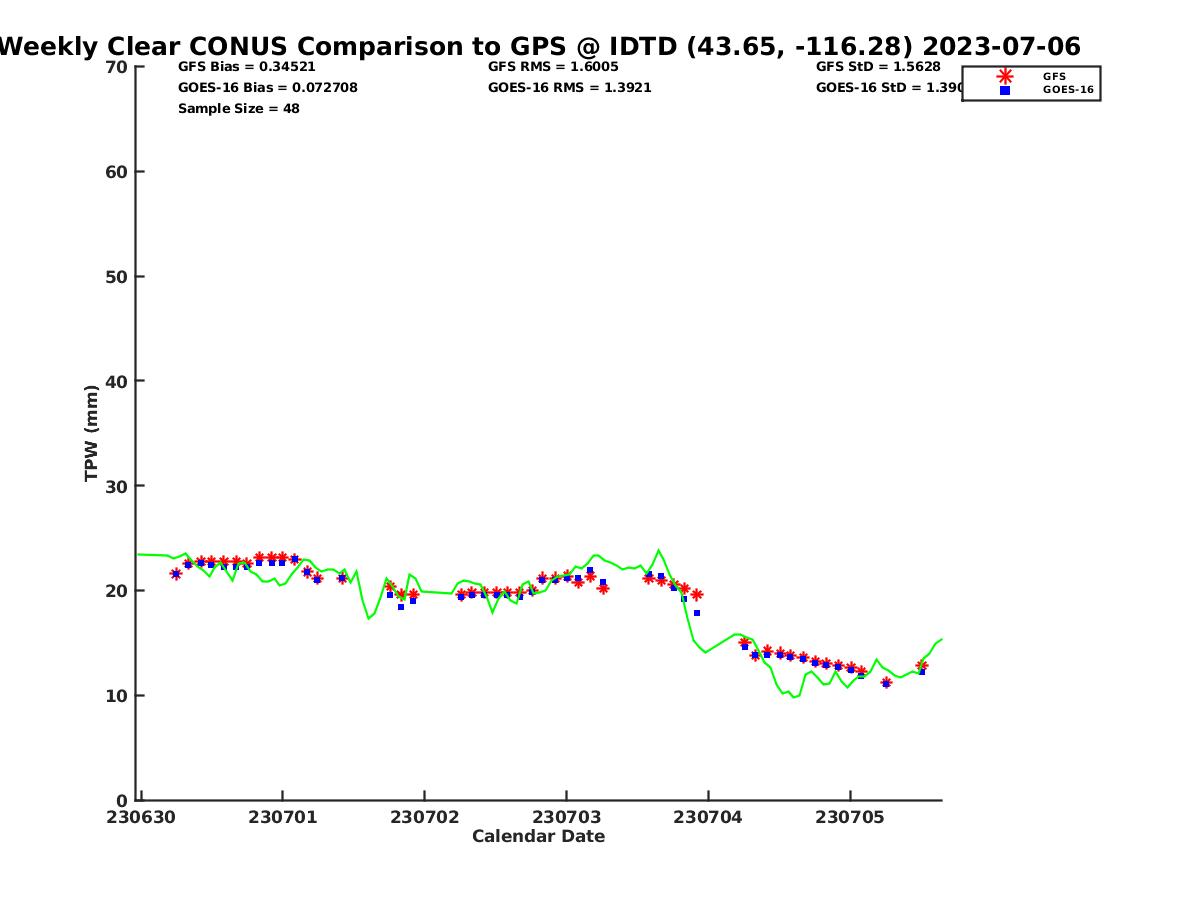1200x900 pixels.
Task: Click the 230704 x-axis tick label
Action: (708, 817)
